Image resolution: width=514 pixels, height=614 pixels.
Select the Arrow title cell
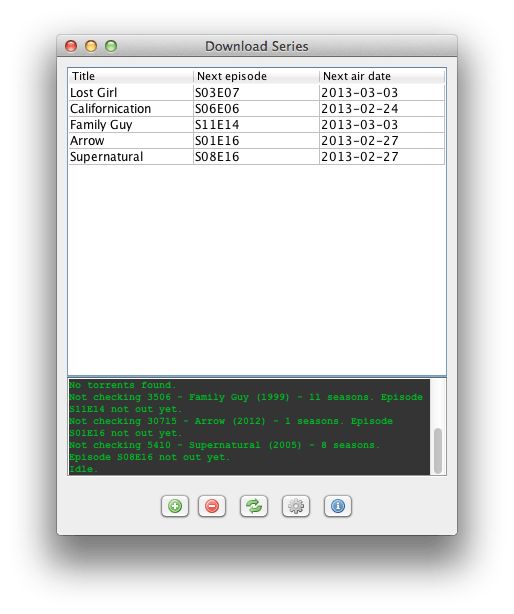[x=131, y=141]
